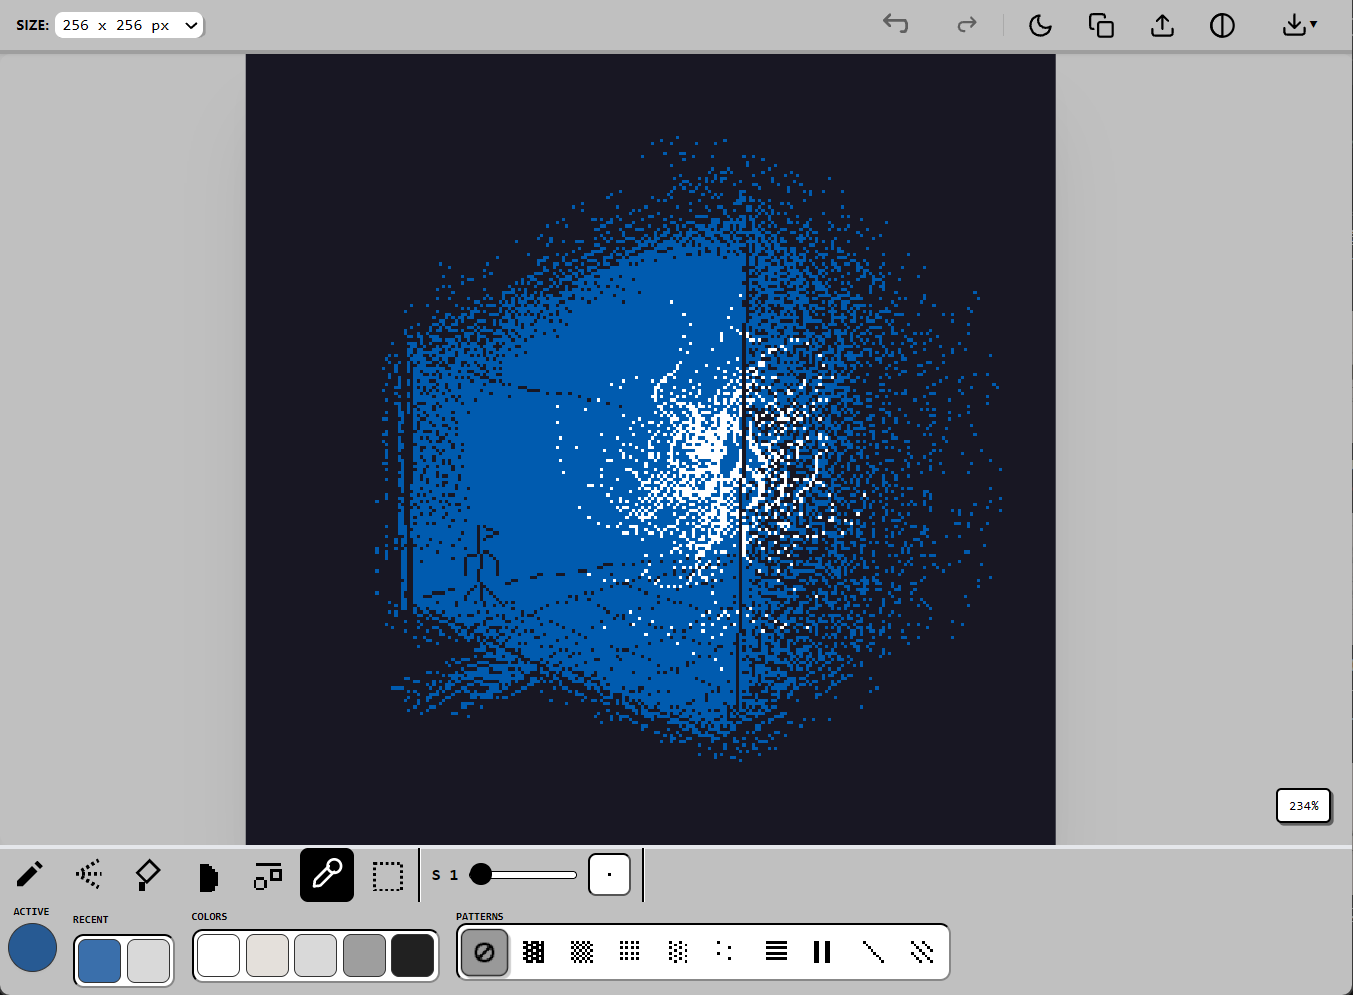Pick the white color swatch
The image size is (1353, 995).
[x=218, y=955]
